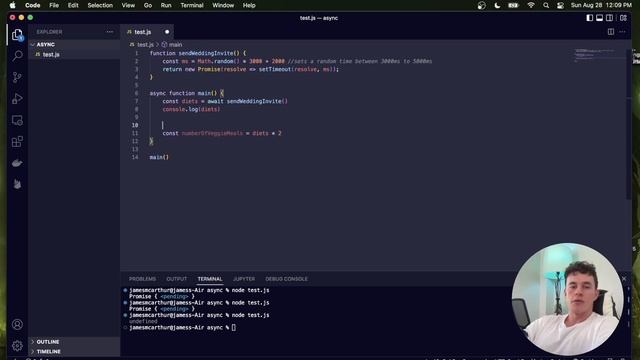640x360 pixels.
Task: Open the Terminal menu
Action: click(x=192, y=5)
